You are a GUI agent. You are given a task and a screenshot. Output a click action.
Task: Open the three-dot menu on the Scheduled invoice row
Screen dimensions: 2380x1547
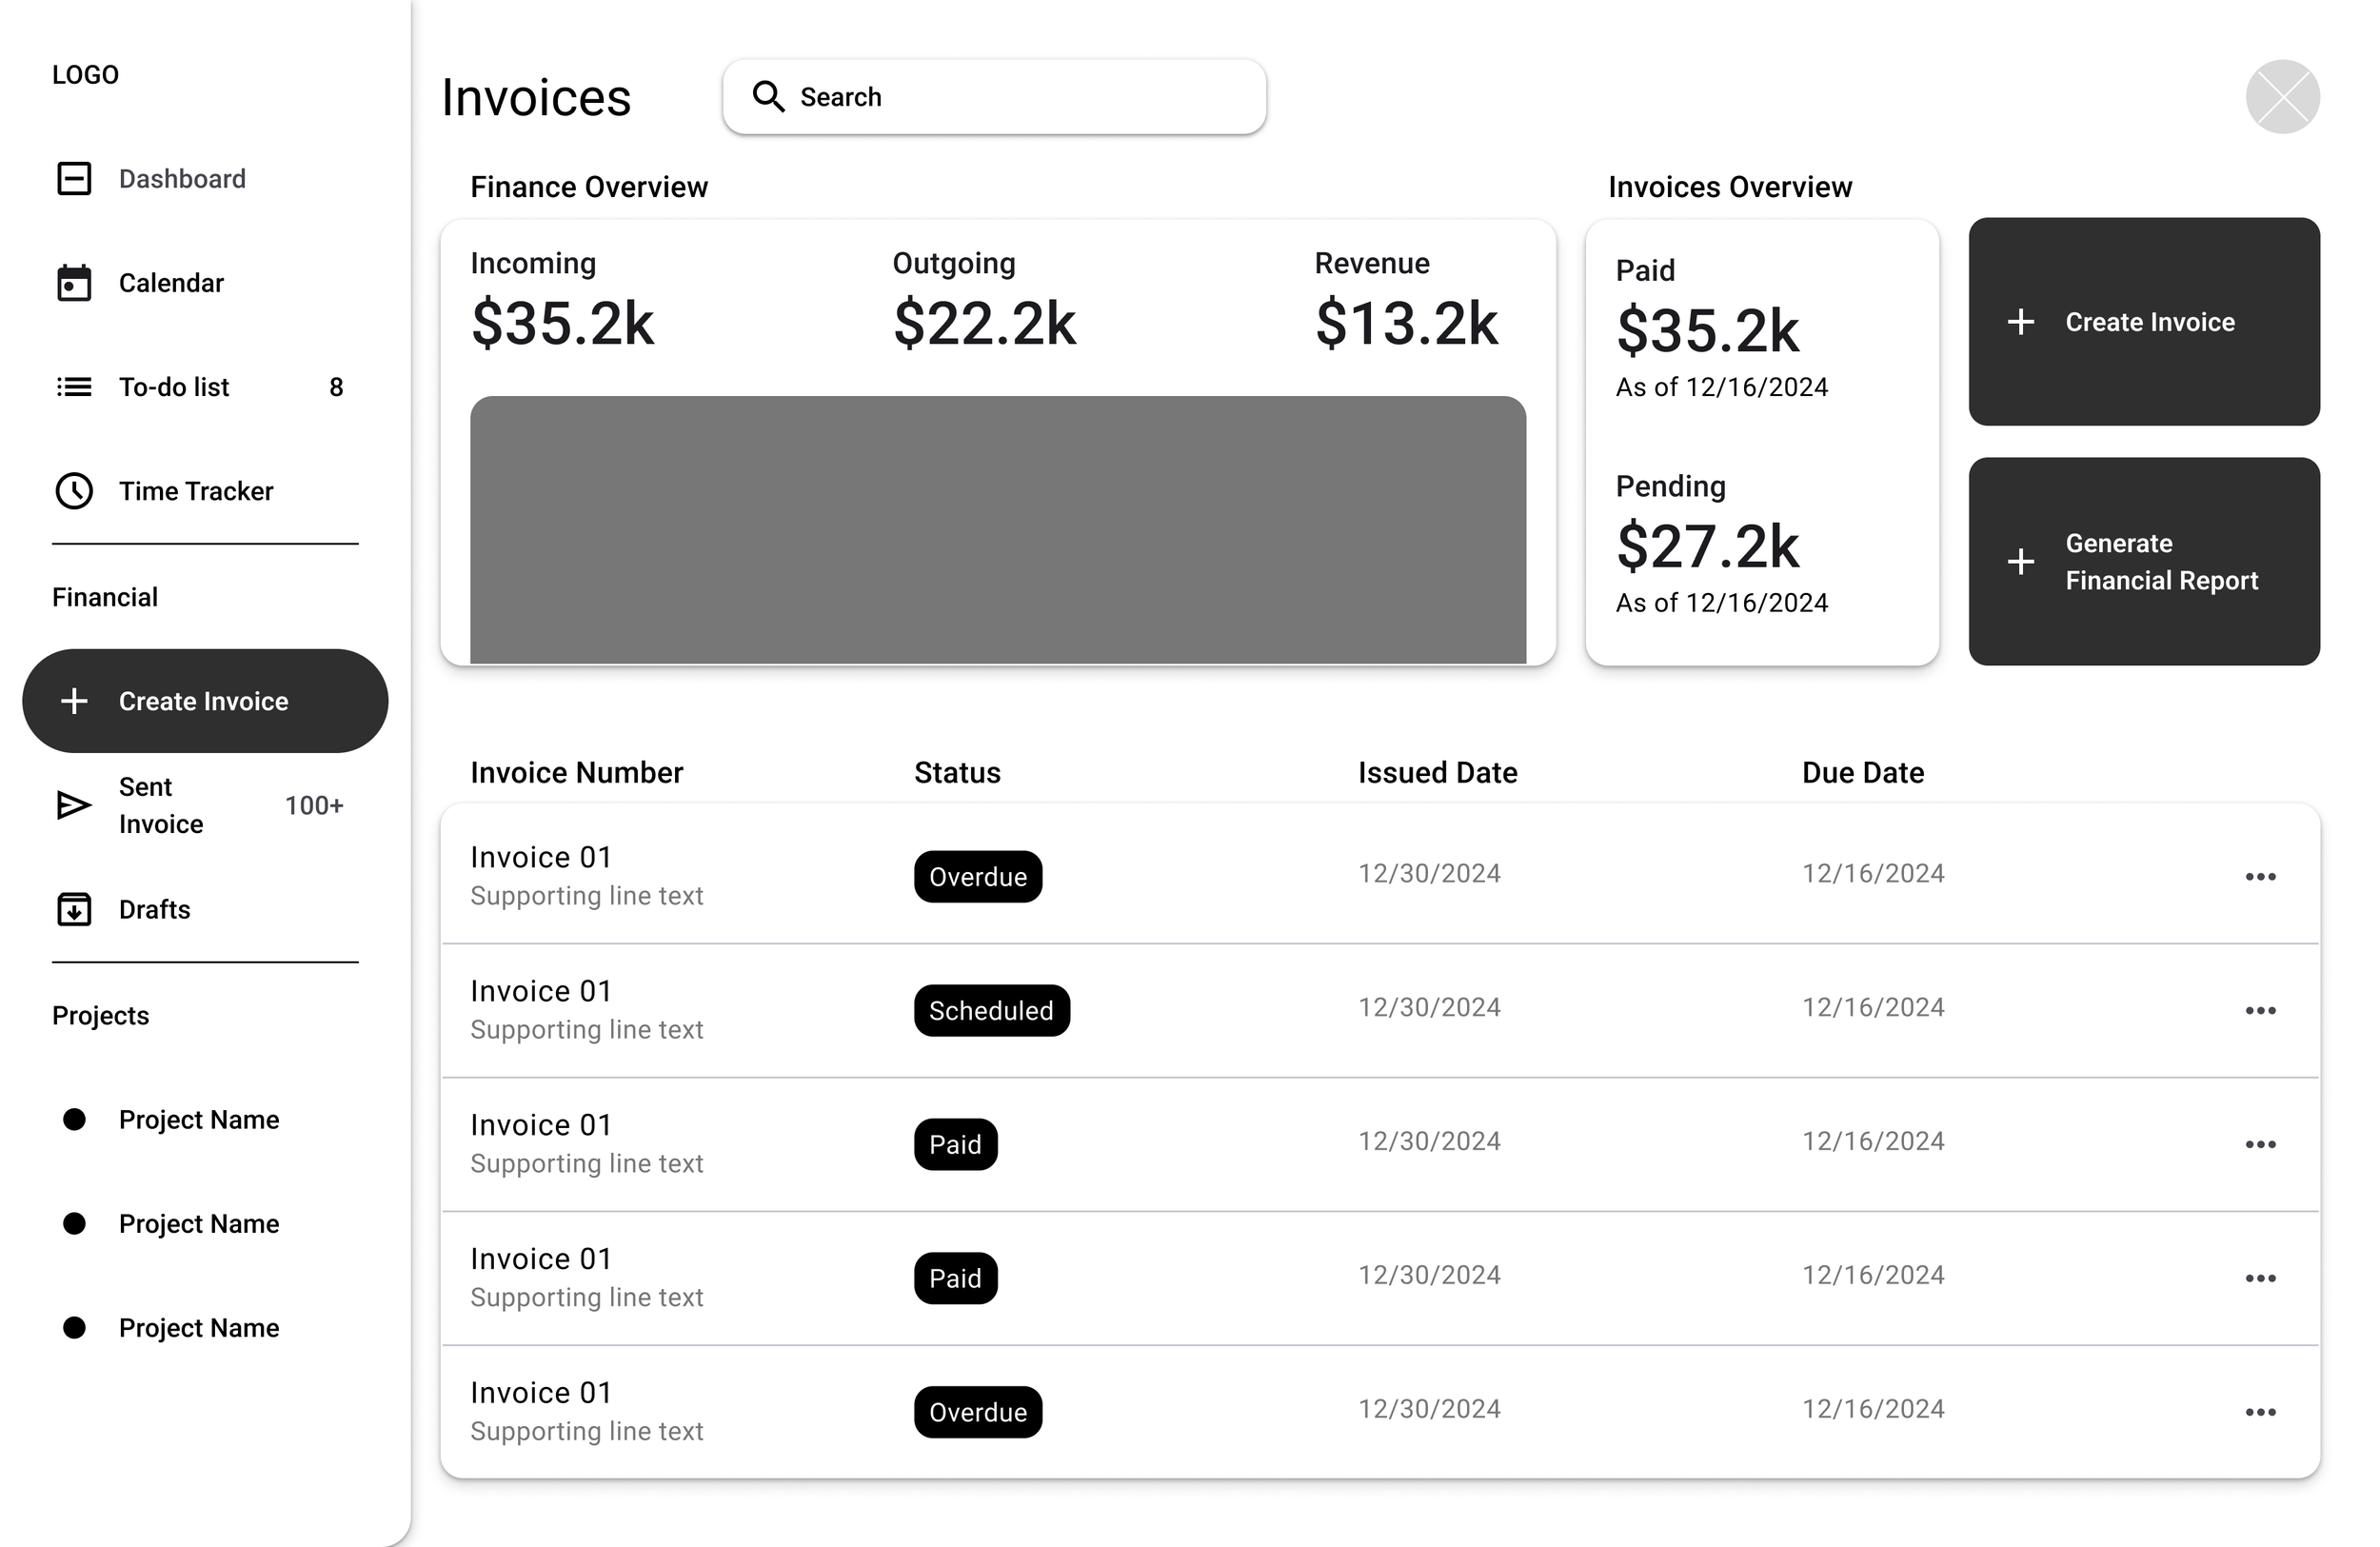coord(2260,1011)
